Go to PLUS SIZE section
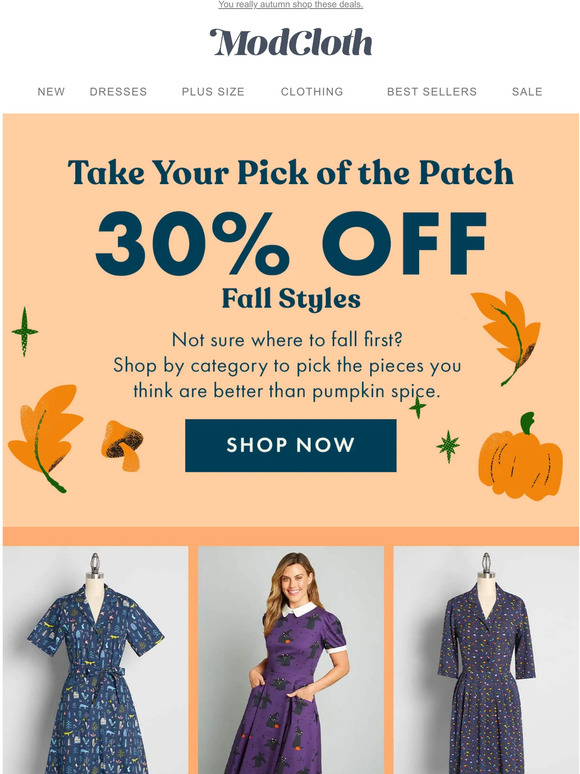Viewport: 580px width, 774px height. pos(213,92)
